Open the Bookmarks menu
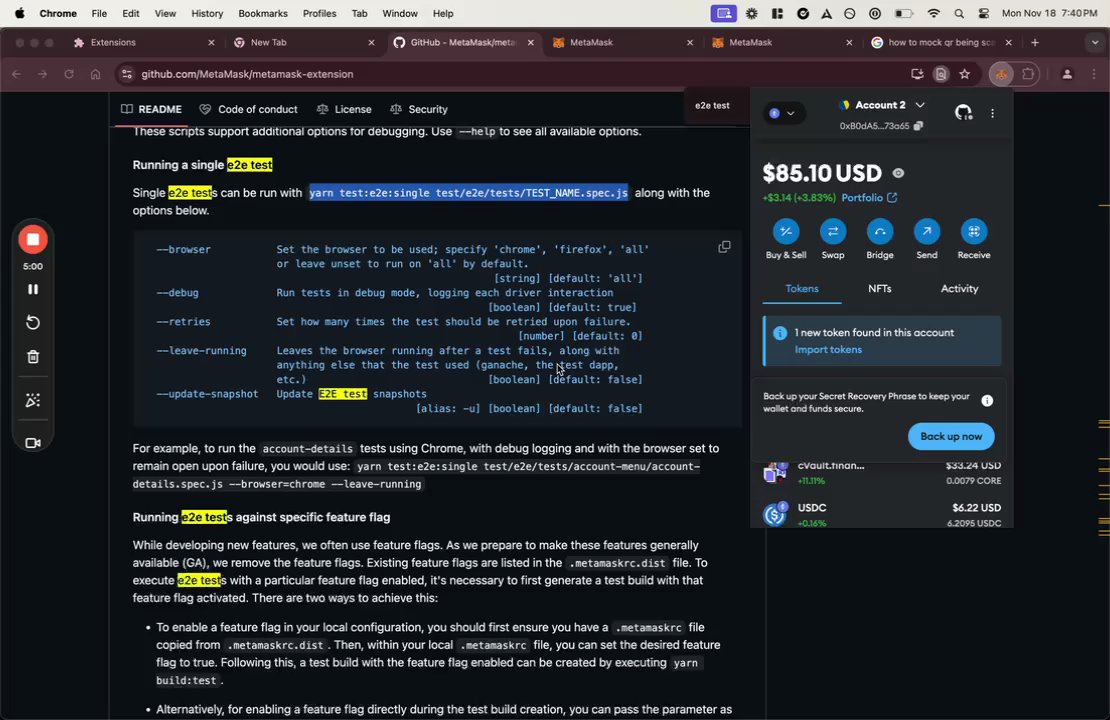Image resolution: width=1110 pixels, height=720 pixels. 263,13
